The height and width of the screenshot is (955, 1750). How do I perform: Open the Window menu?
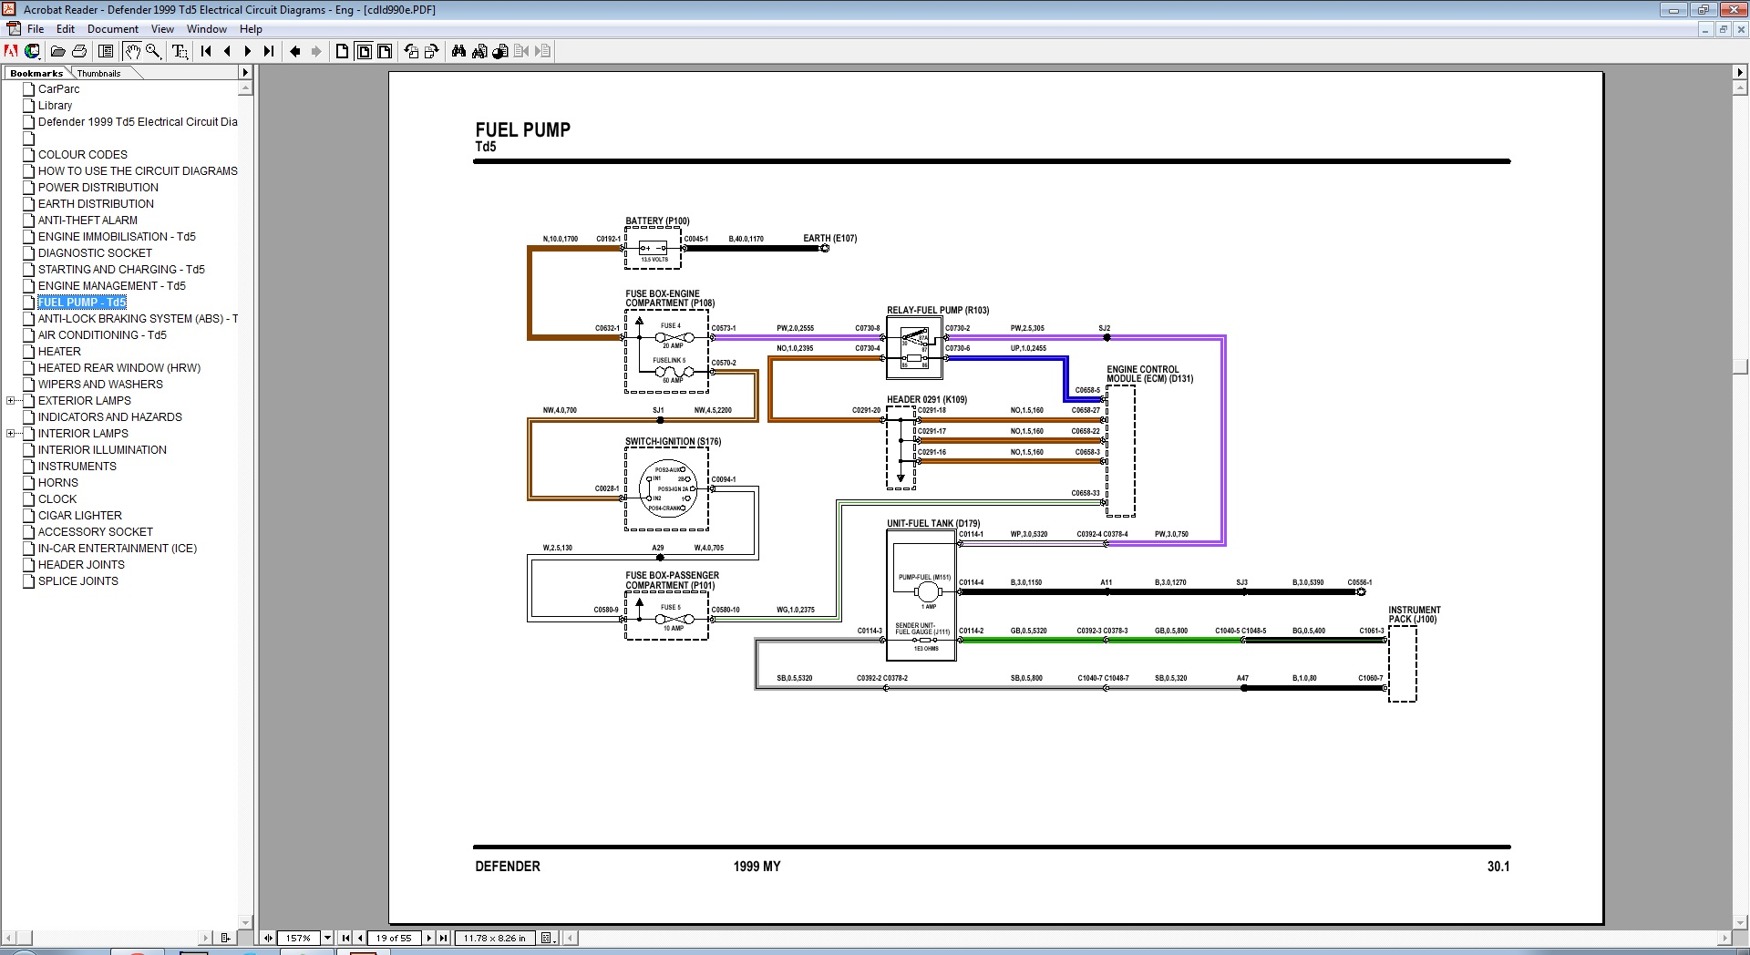click(x=206, y=29)
